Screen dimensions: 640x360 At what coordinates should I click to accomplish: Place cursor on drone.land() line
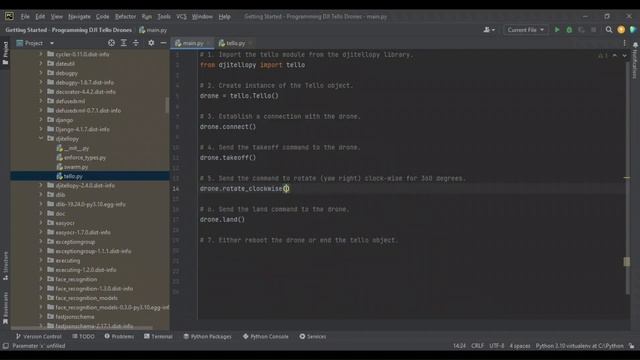coord(222,220)
